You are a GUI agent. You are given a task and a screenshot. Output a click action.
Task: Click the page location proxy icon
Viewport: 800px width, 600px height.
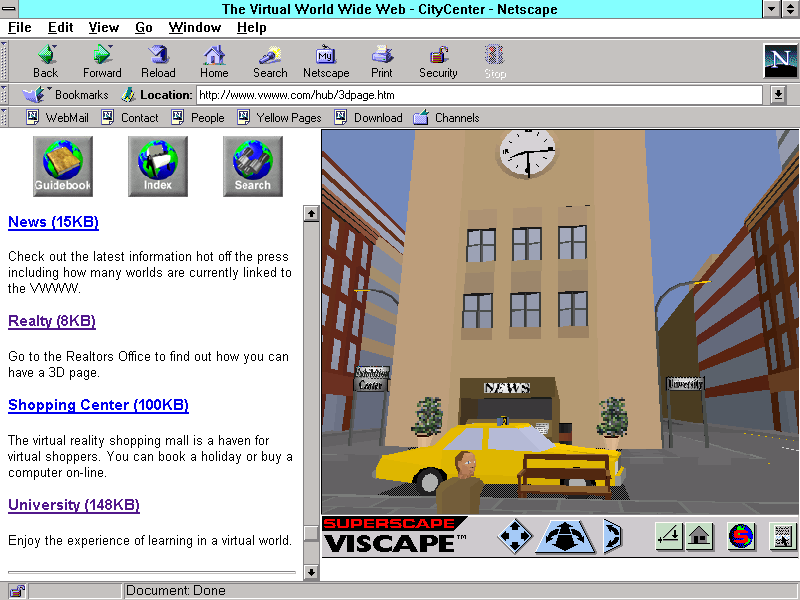pyautogui.click(x=128, y=95)
